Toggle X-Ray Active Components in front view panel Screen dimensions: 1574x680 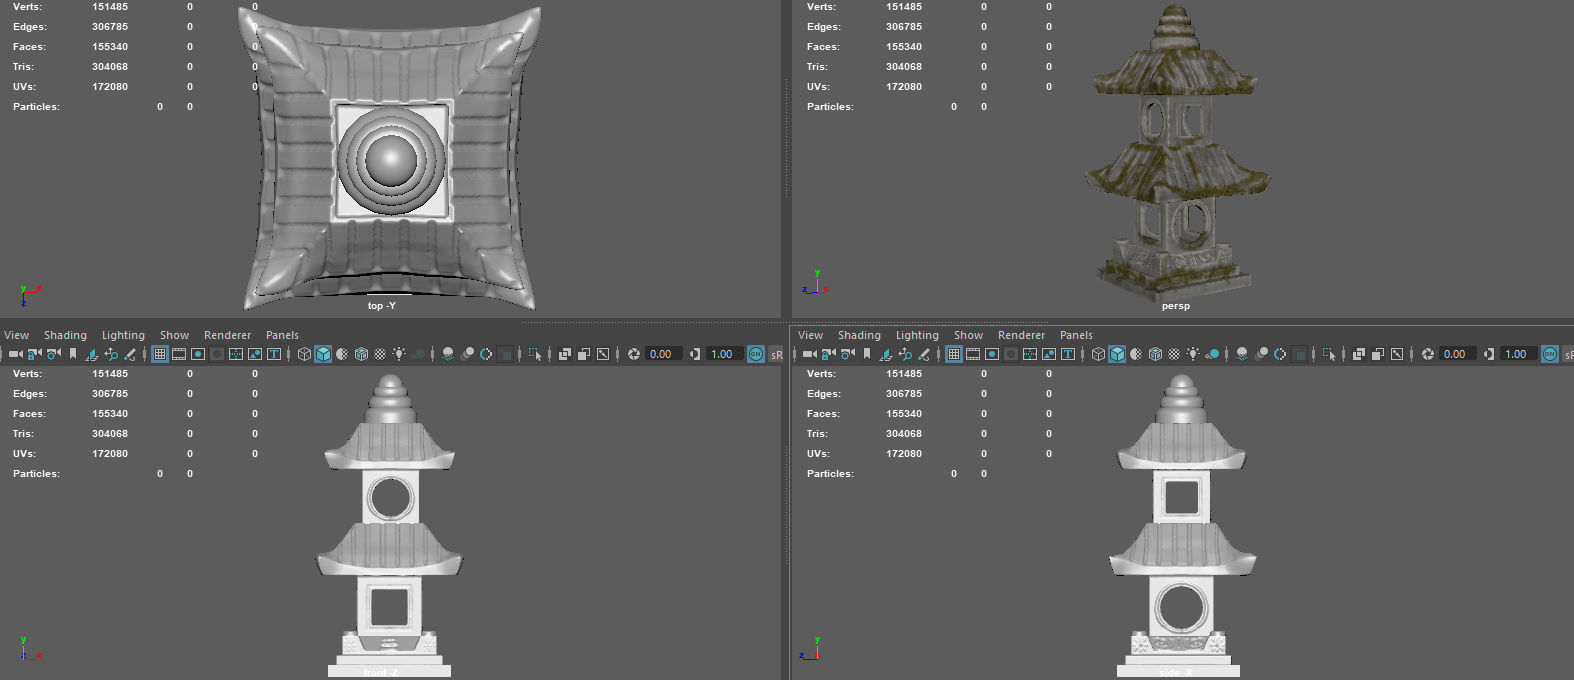click(x=584, y=354)
